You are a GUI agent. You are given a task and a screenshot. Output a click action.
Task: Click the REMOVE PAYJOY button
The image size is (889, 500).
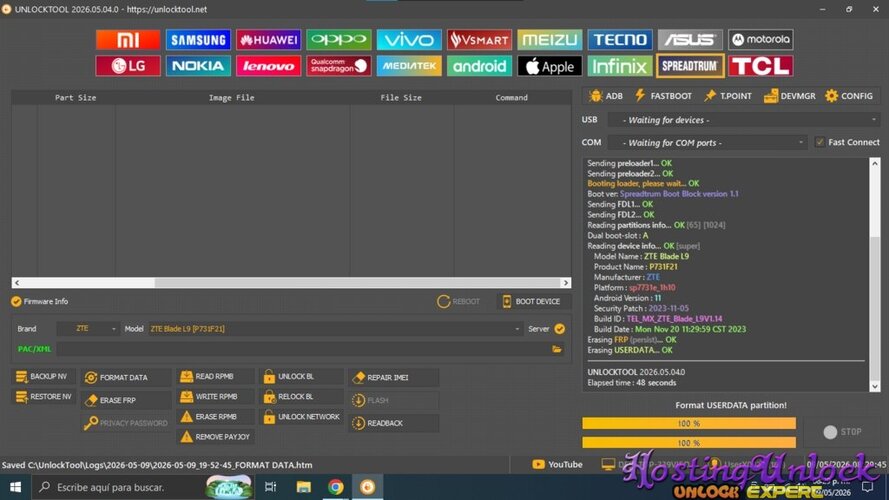point(215,437)
